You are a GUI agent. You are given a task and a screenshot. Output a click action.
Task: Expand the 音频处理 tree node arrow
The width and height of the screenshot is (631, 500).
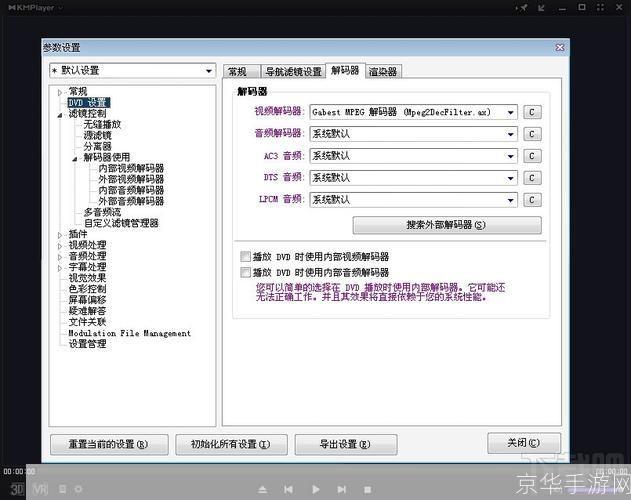(60, 257)
